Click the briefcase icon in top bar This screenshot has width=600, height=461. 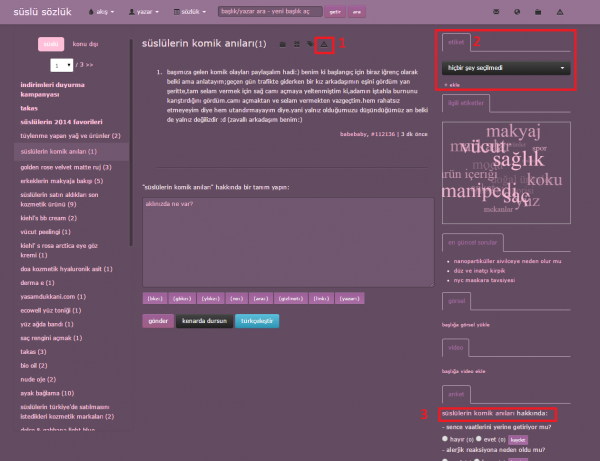pyautogui.click(x=538, y=12)
